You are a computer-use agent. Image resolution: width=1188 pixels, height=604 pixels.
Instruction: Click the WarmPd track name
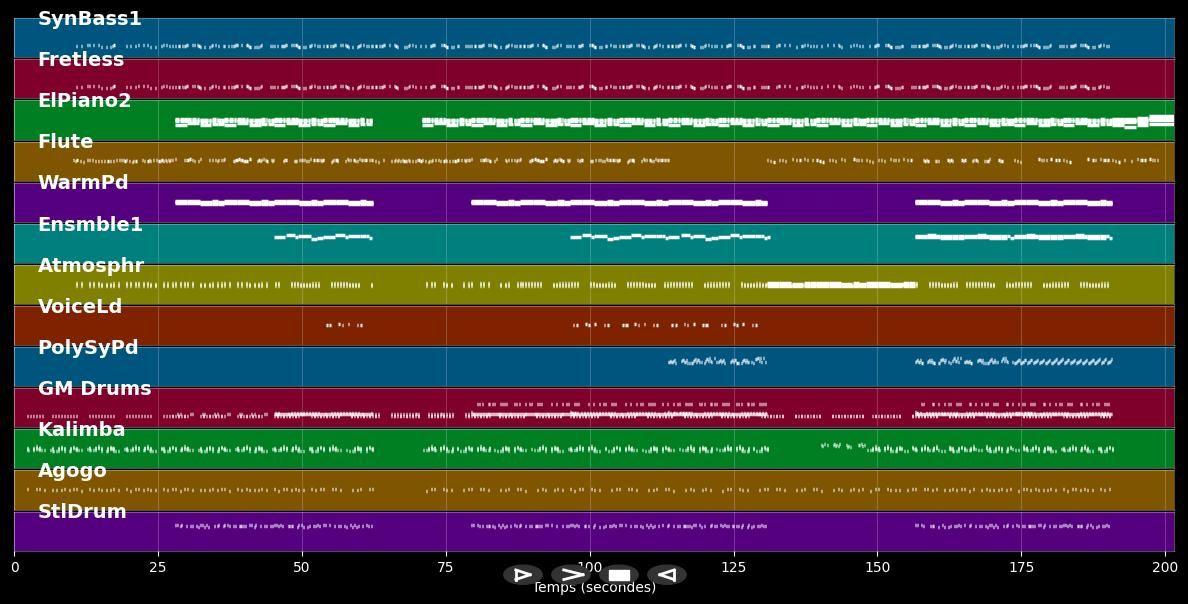83,183
